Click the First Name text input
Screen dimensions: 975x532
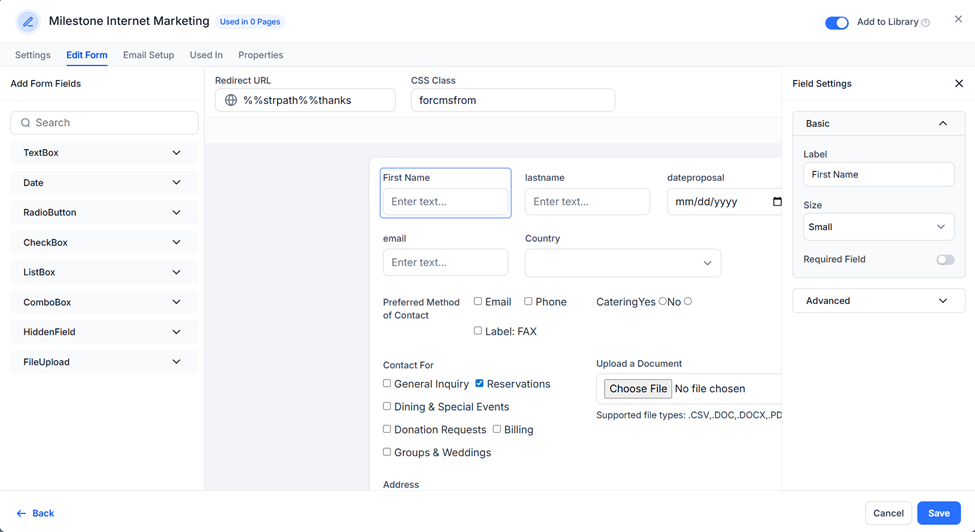(445, 201)
